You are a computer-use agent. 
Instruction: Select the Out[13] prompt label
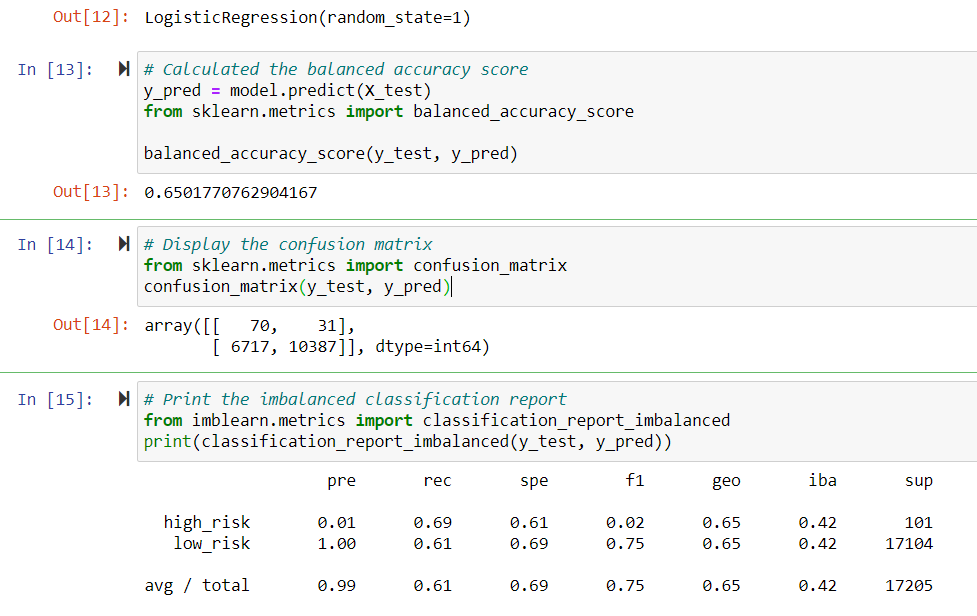[91, 192]
